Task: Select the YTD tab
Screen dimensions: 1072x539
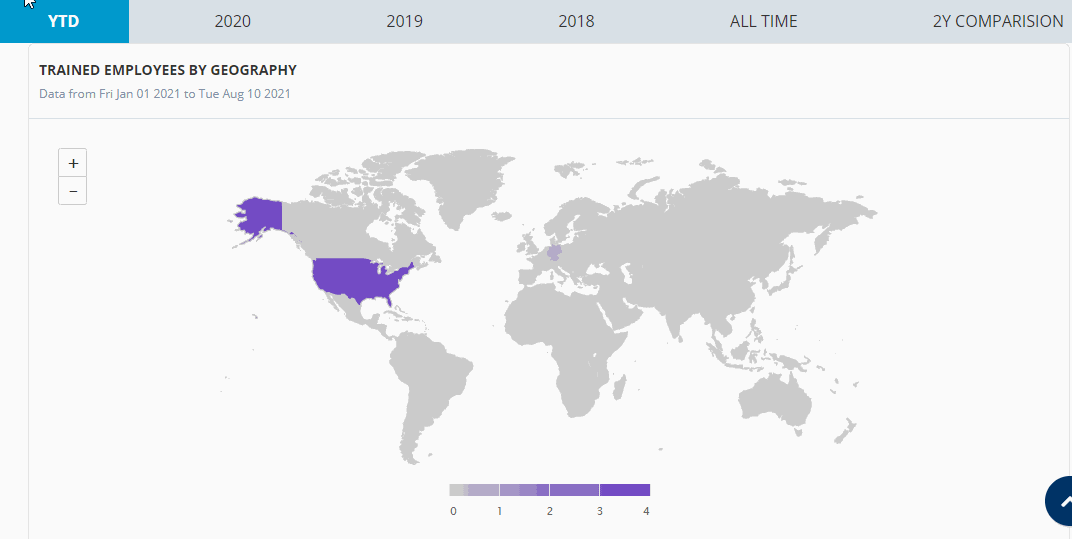Action: click(64, 21)
